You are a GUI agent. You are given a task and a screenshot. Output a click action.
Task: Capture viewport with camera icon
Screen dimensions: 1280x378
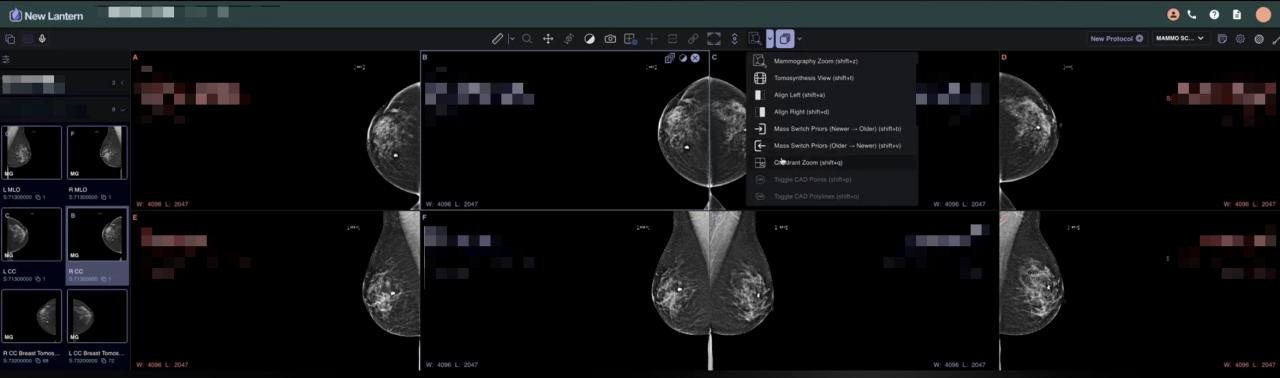(610, 39)
